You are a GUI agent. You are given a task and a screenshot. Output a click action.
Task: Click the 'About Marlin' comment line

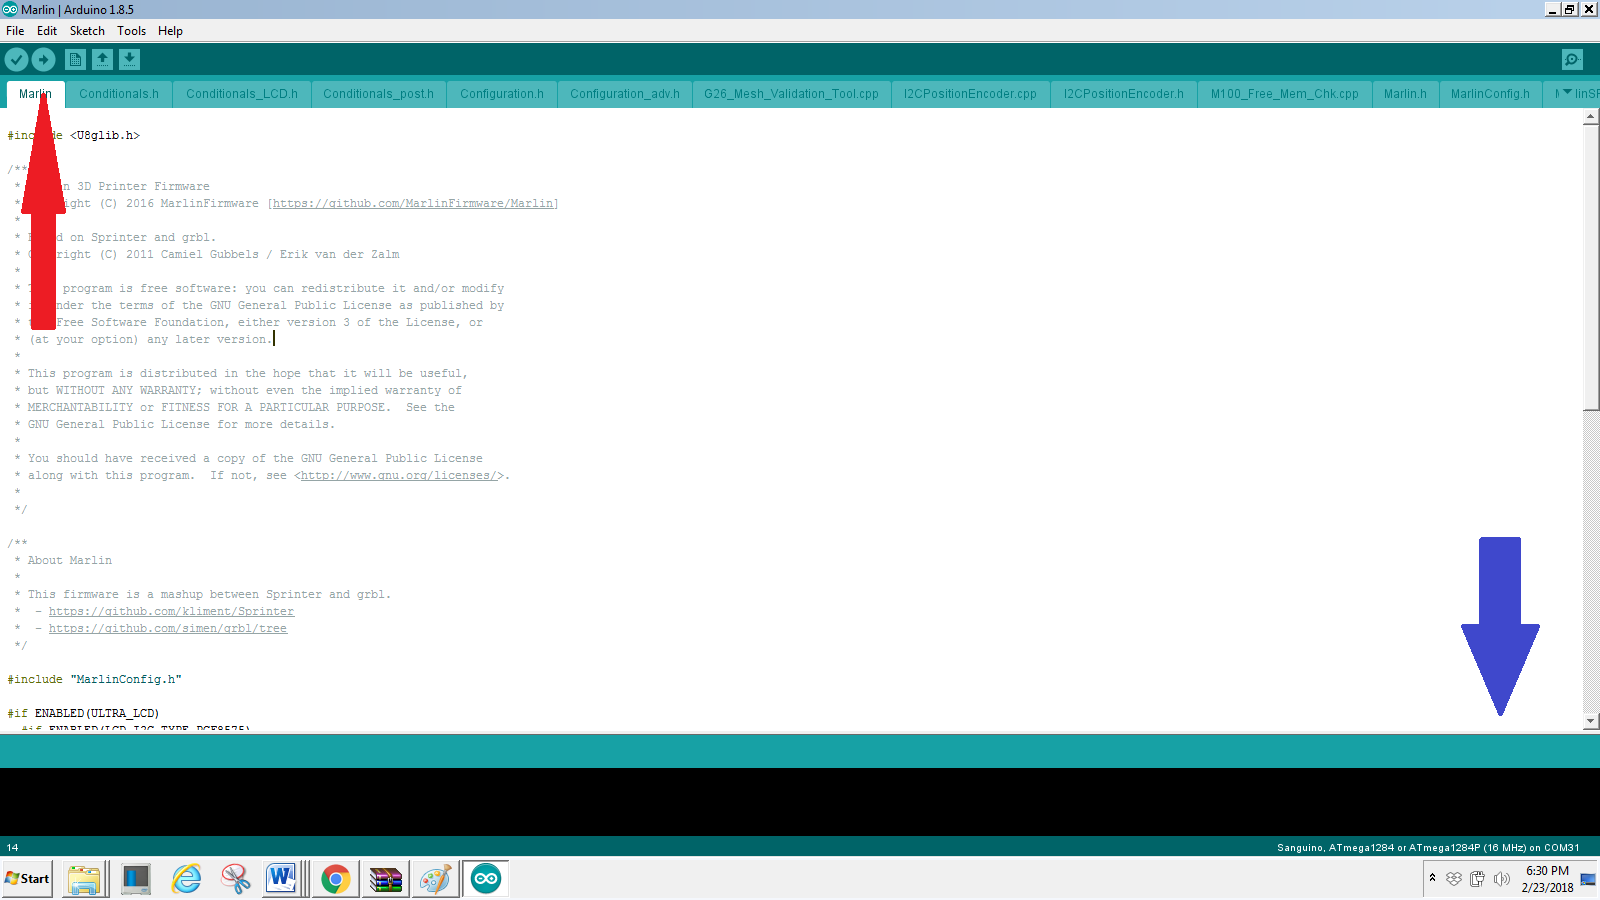pyautogui.click(x=70, y=560)
